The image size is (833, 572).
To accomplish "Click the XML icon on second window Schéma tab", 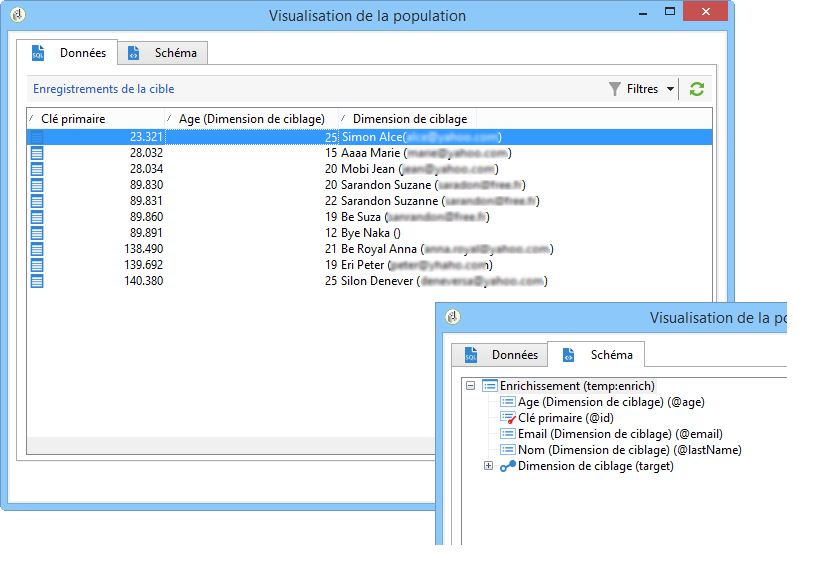I will pyautogui.click(x=568, y=354).
